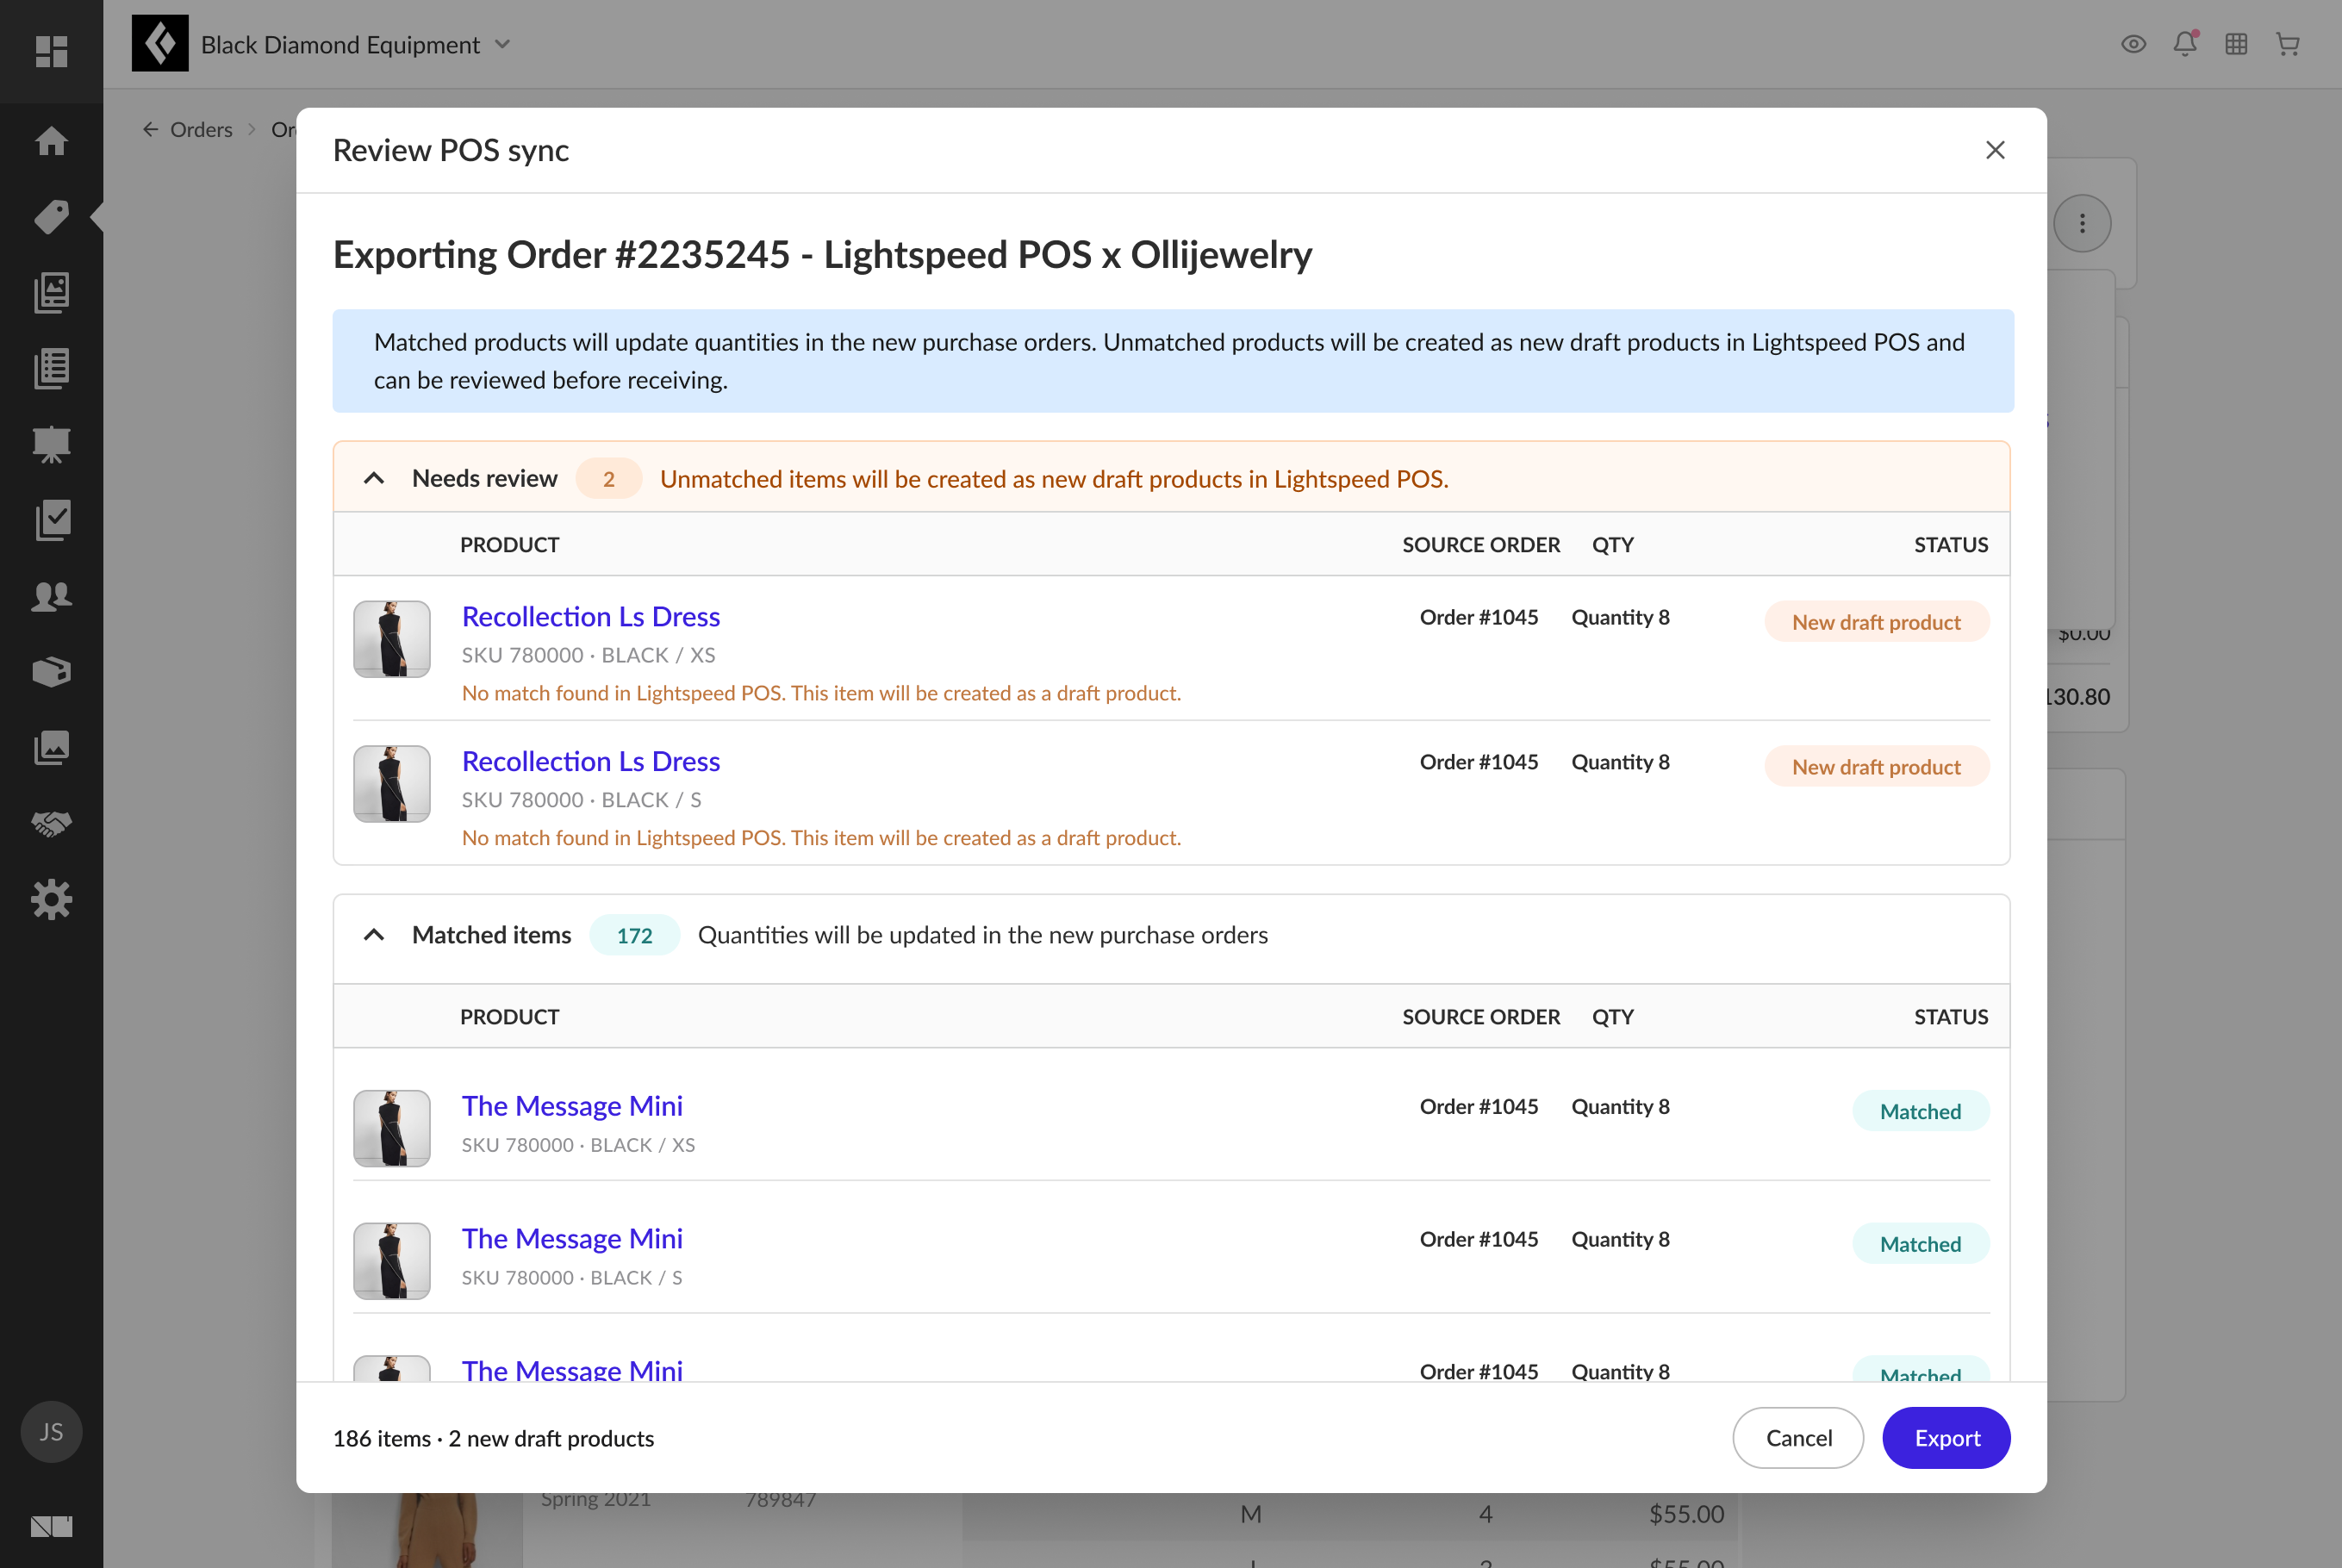Click PRODUCT header in Needs review table
The image size is (2342, 1568).
click(509, 544)
